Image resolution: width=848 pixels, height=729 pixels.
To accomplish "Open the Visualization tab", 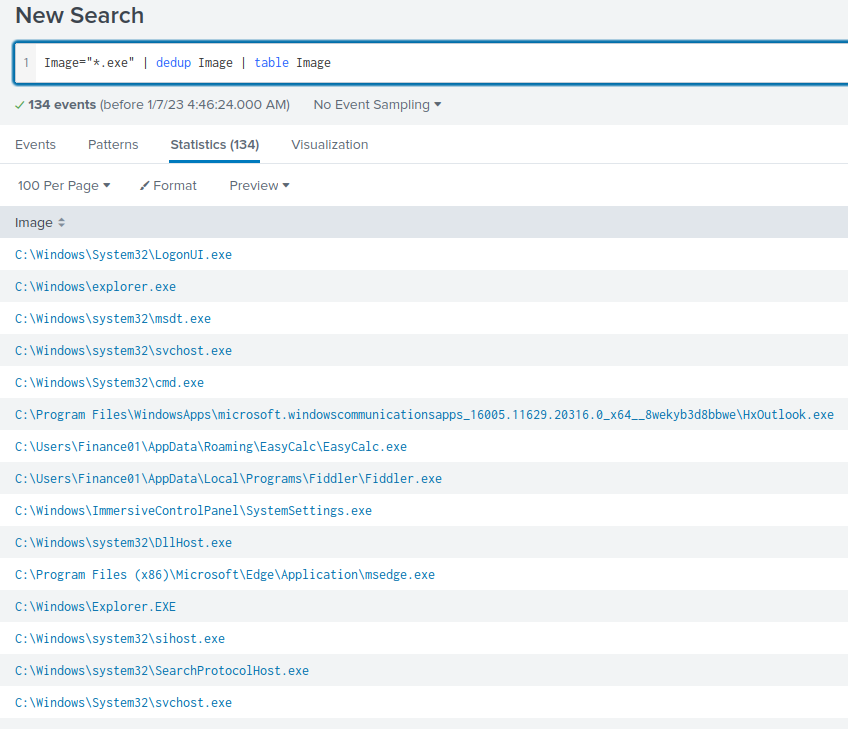I will 330,144.
